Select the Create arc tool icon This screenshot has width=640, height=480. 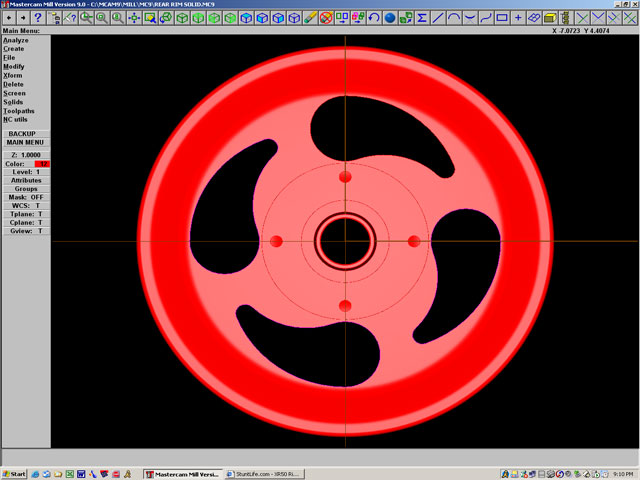(x=454, y=18)
